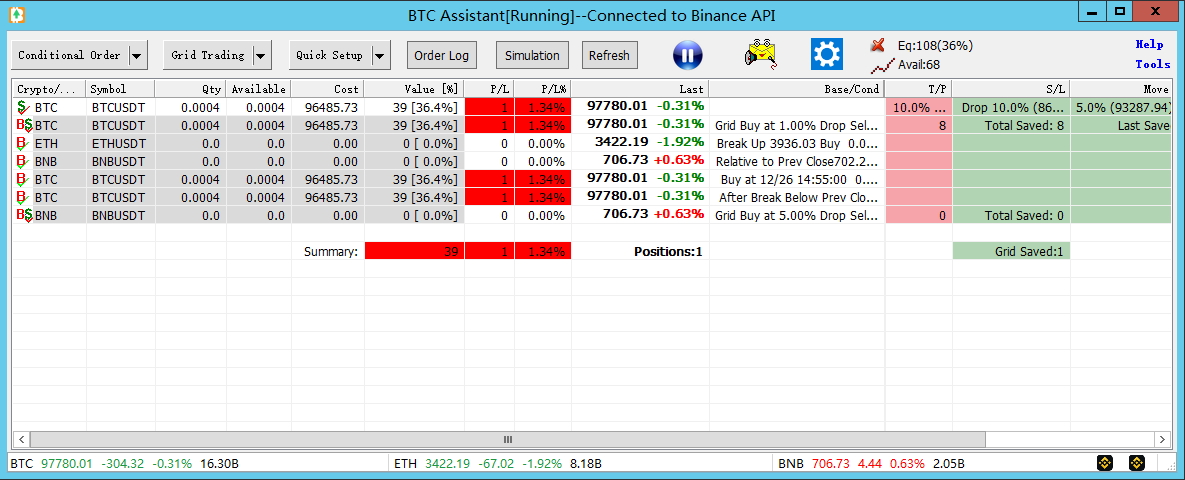Sort by the Symbol column header

[121, 89]
